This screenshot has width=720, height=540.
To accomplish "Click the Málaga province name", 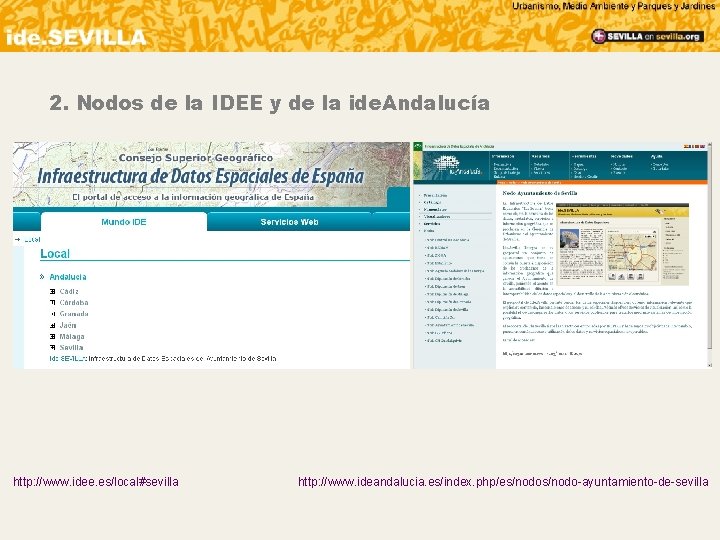I will click(72, 337).
